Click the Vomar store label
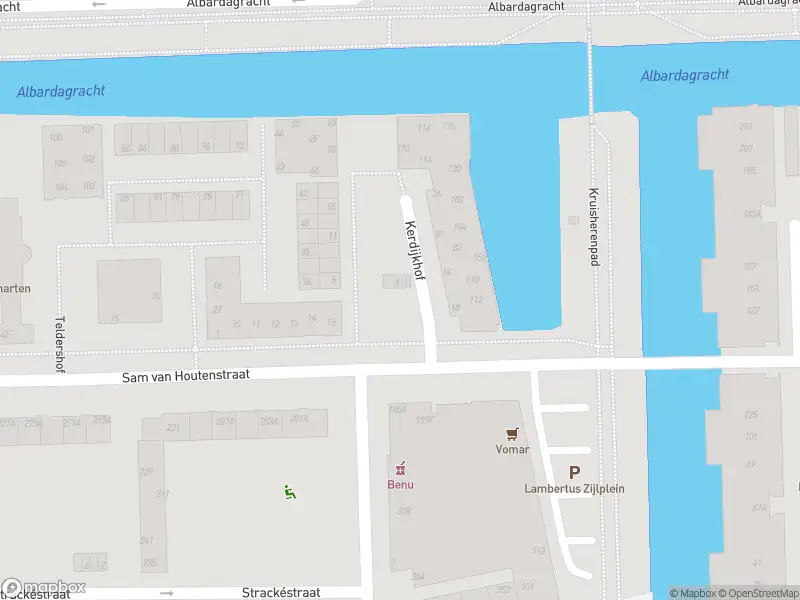 coord(512,449)
